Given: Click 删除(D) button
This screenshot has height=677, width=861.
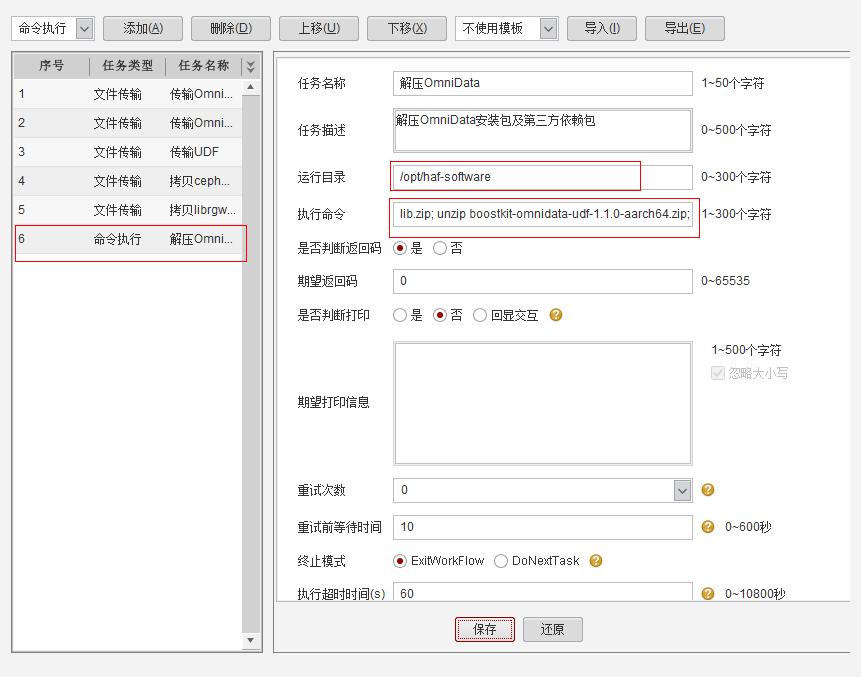Looking at the screenshot, I should click(x=231, y=29).
